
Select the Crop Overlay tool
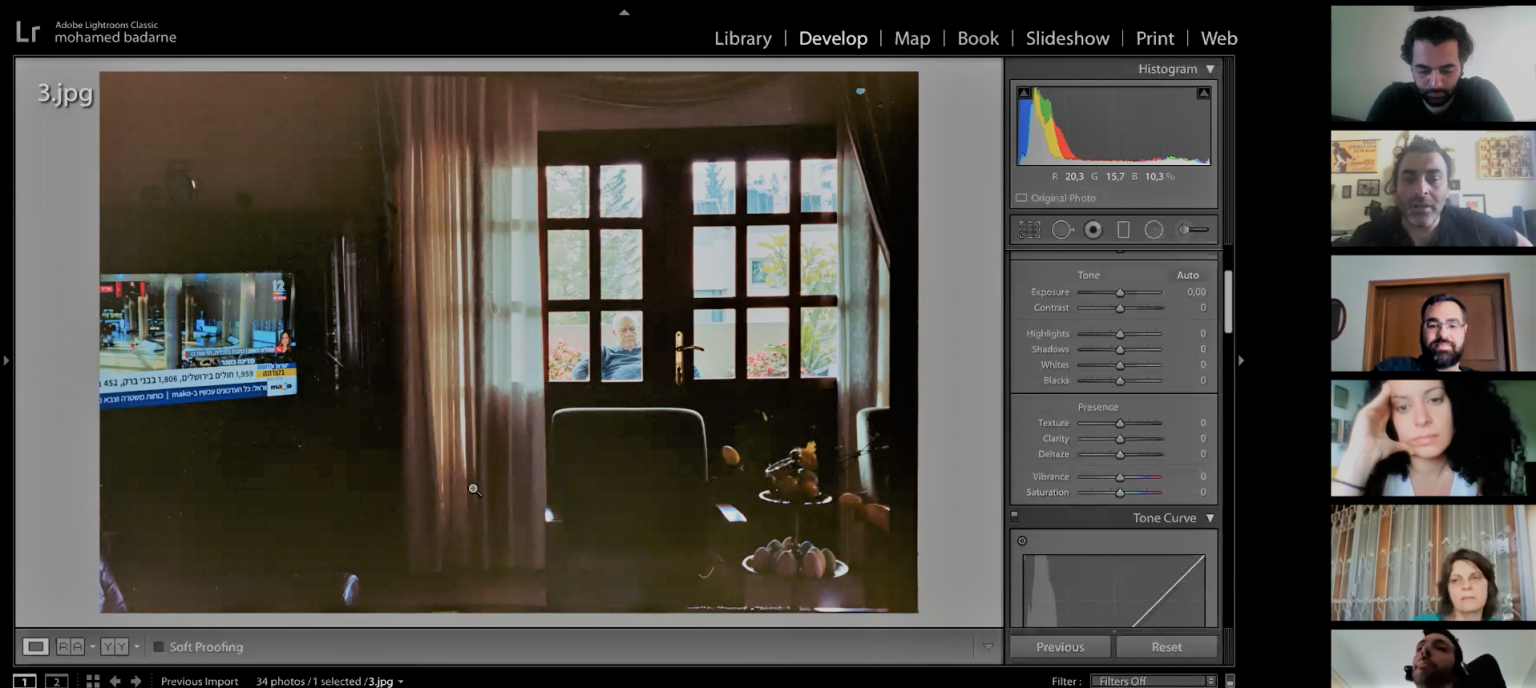coord(1029,230)
